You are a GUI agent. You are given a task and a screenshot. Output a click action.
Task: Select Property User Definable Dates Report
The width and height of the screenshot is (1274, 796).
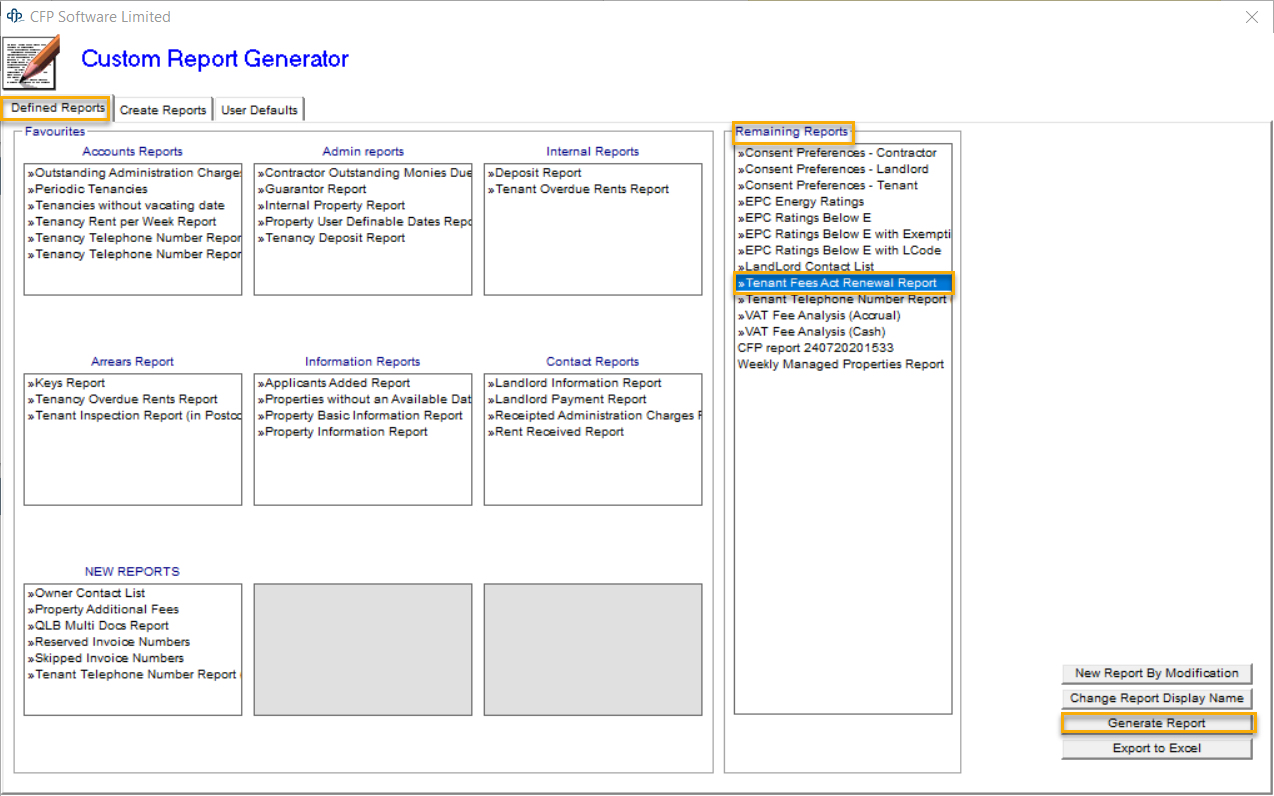pos(364,222)
